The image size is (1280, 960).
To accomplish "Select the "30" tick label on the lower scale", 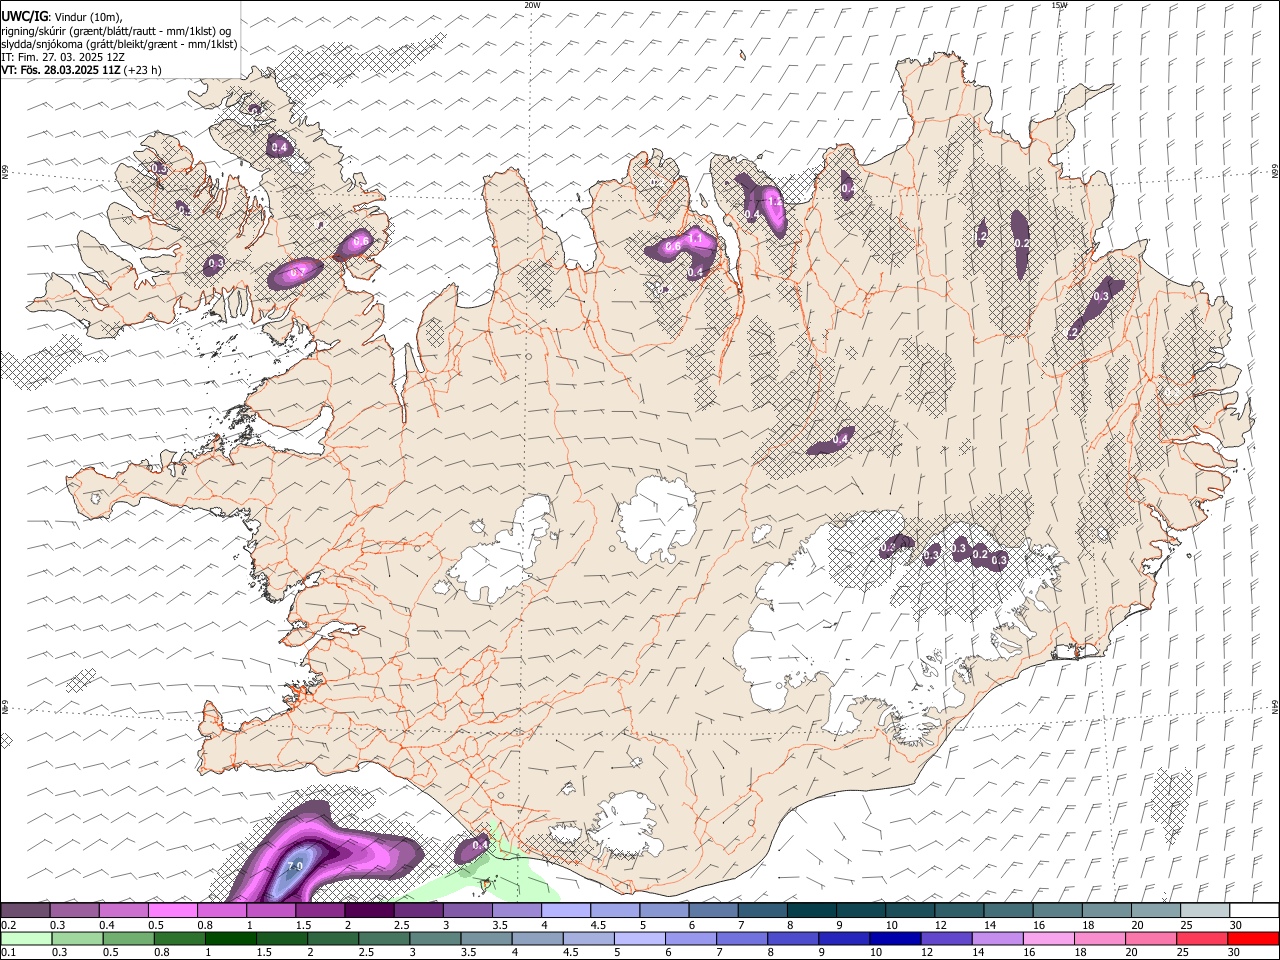I will pyautogui.click(x=1233, y=953).
